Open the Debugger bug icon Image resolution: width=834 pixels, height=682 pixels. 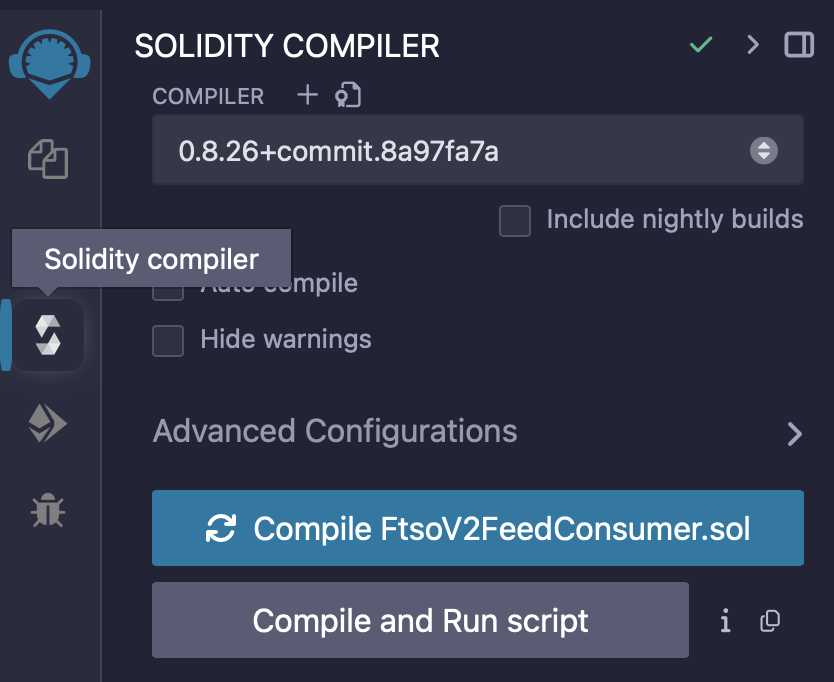click(48, 511)
